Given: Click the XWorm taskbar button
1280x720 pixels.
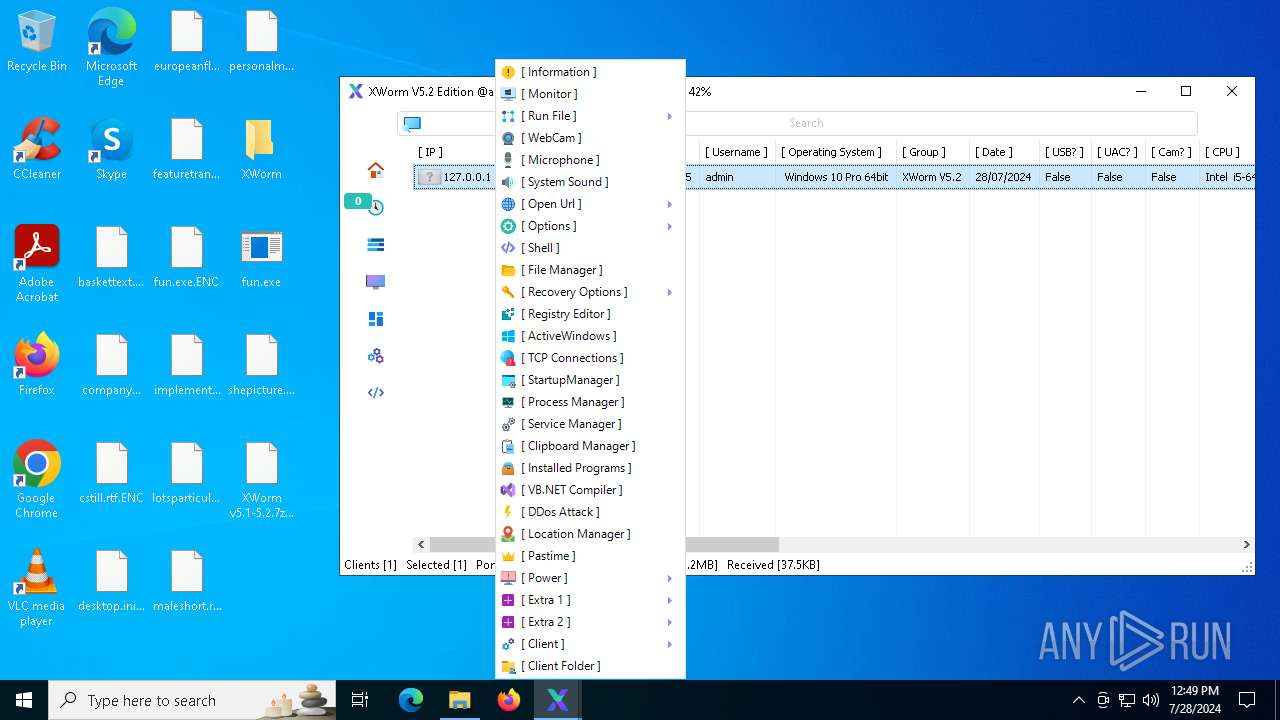Looking at the screenshot, I should pos(558,700).
